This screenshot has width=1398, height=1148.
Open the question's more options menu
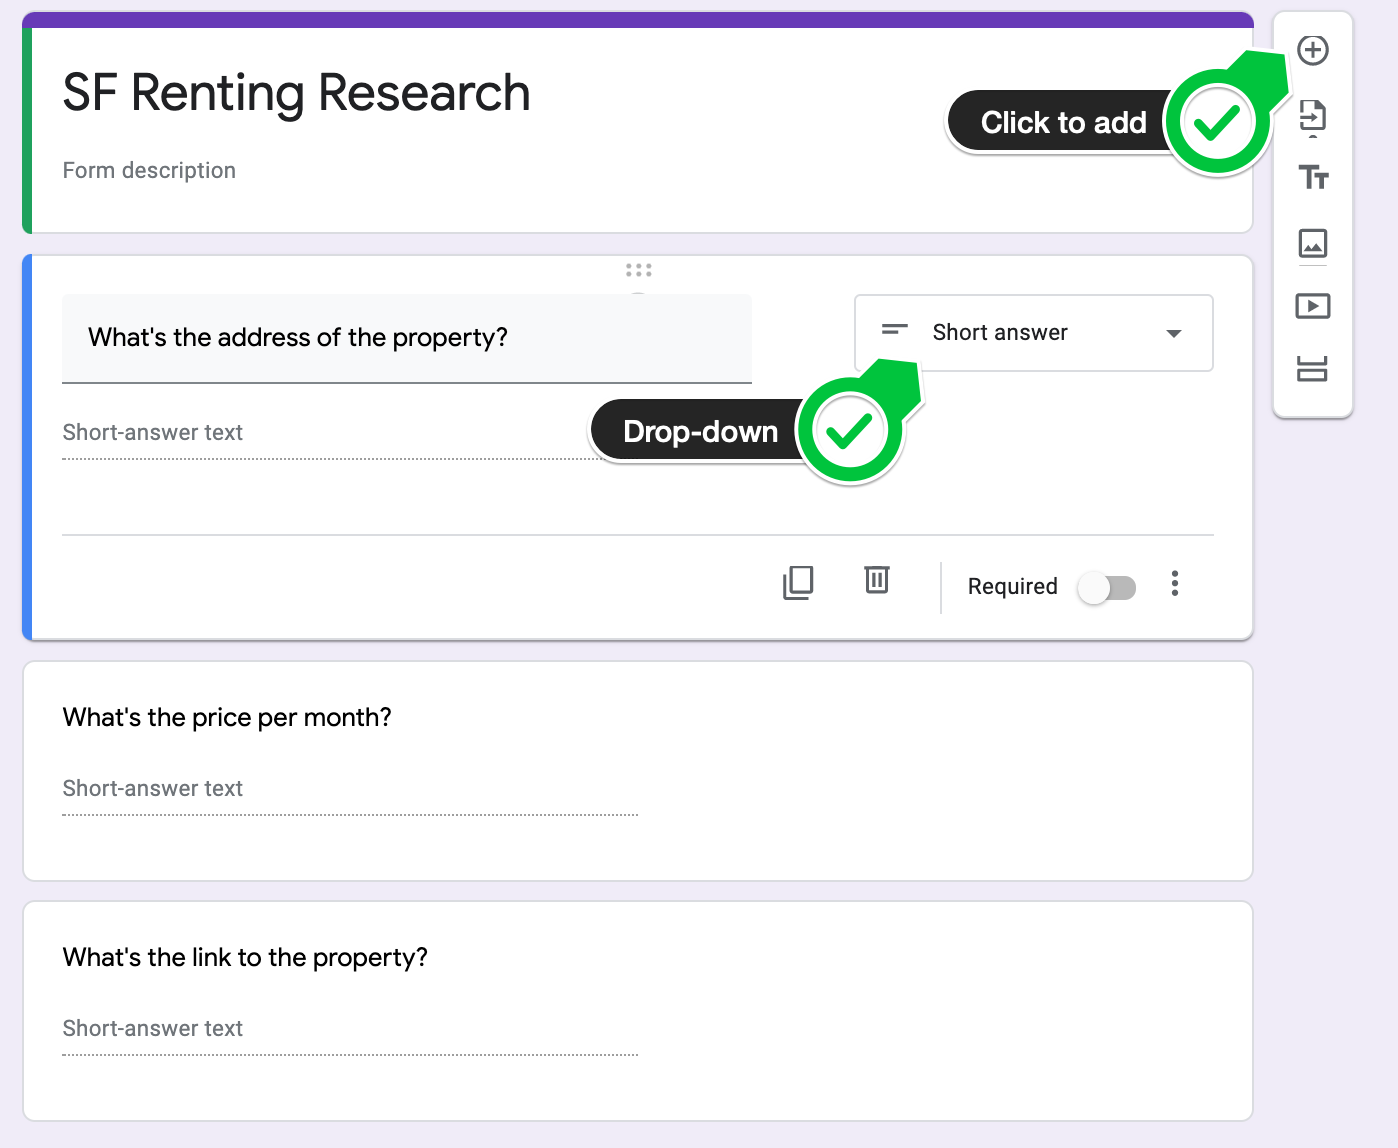[x=1175, y=585]
